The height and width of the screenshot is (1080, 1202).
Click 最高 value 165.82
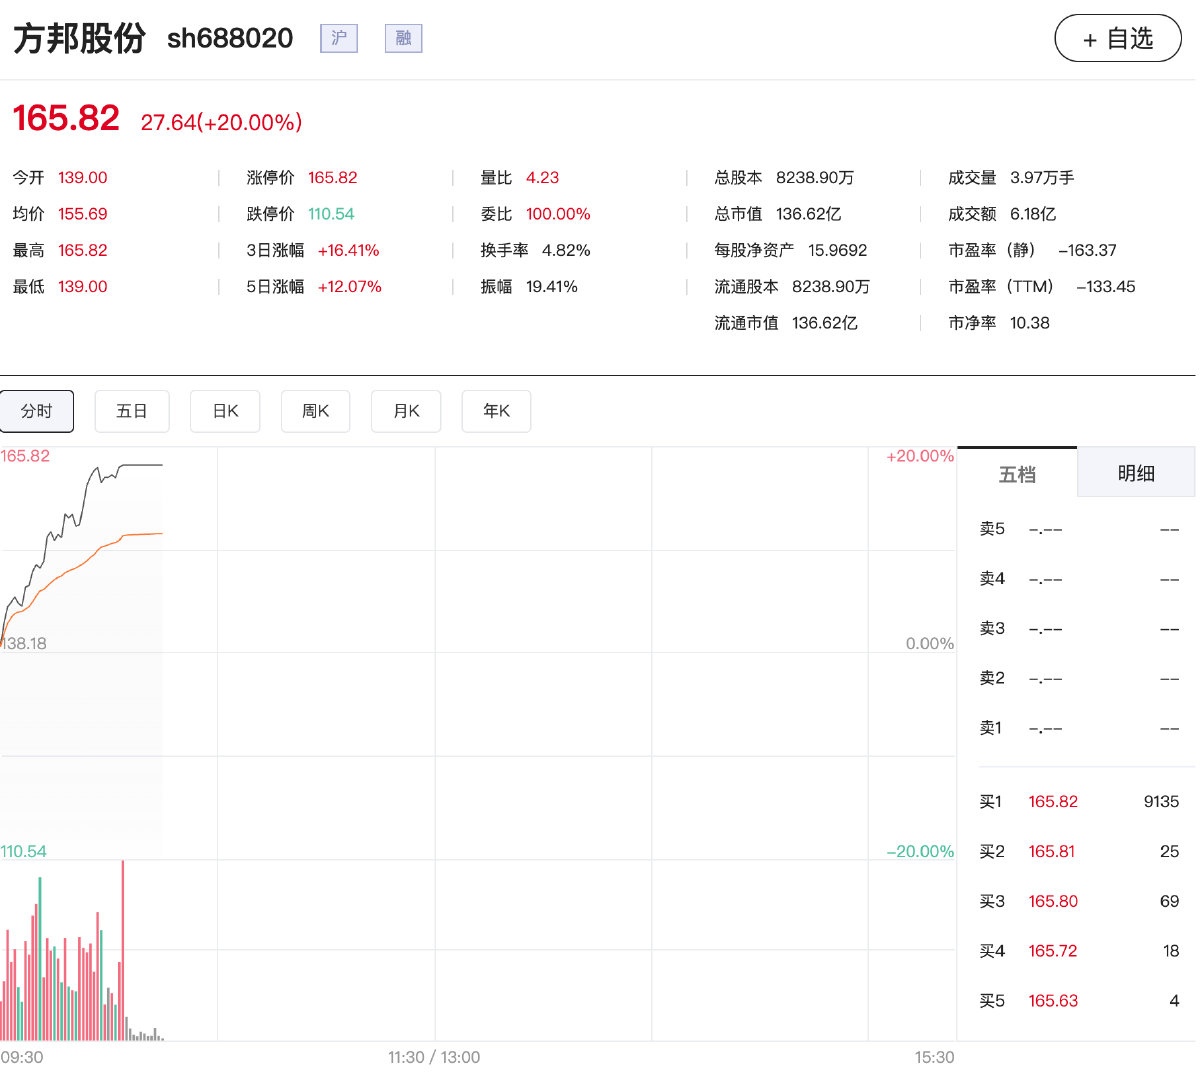[x=82, y=251]
